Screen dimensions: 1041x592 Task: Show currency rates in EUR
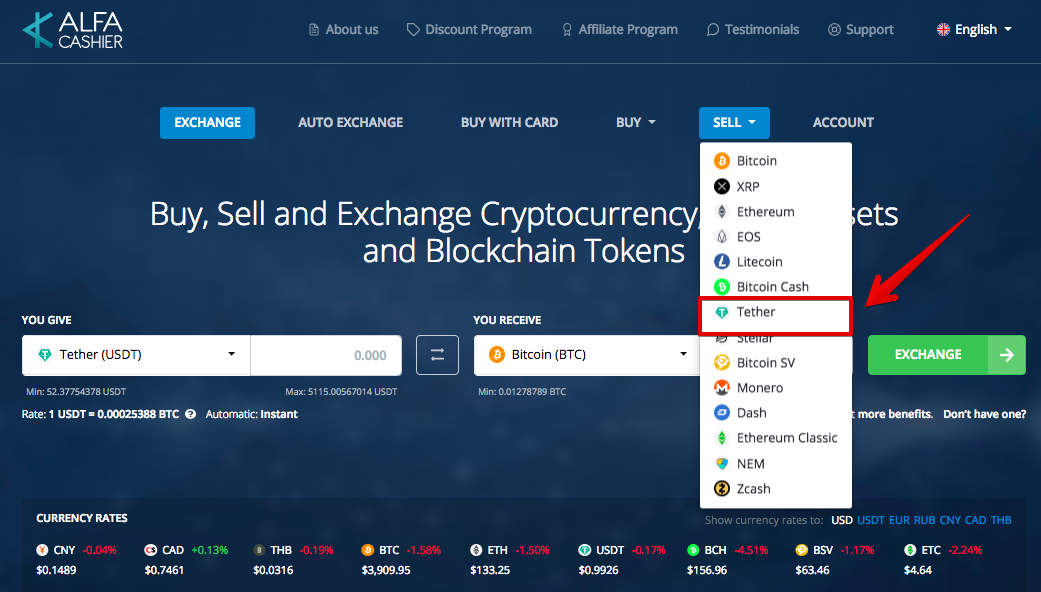click(899, 520)
